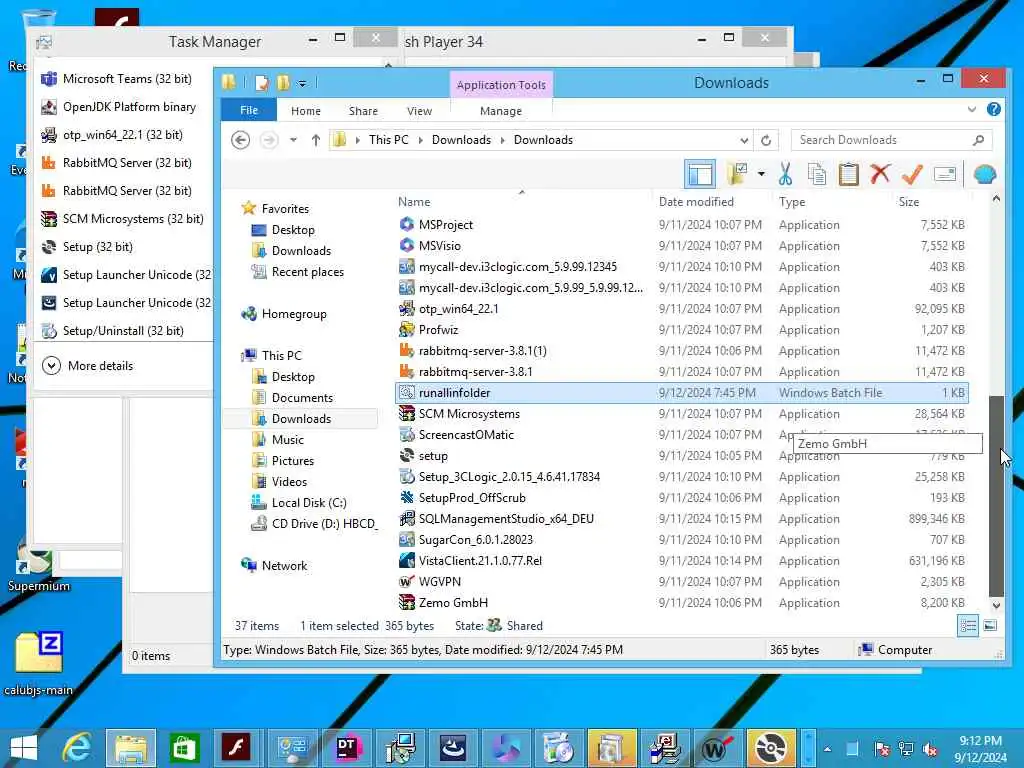
Task: Click the Rename icon in toolbar
Action: [944, 174]
